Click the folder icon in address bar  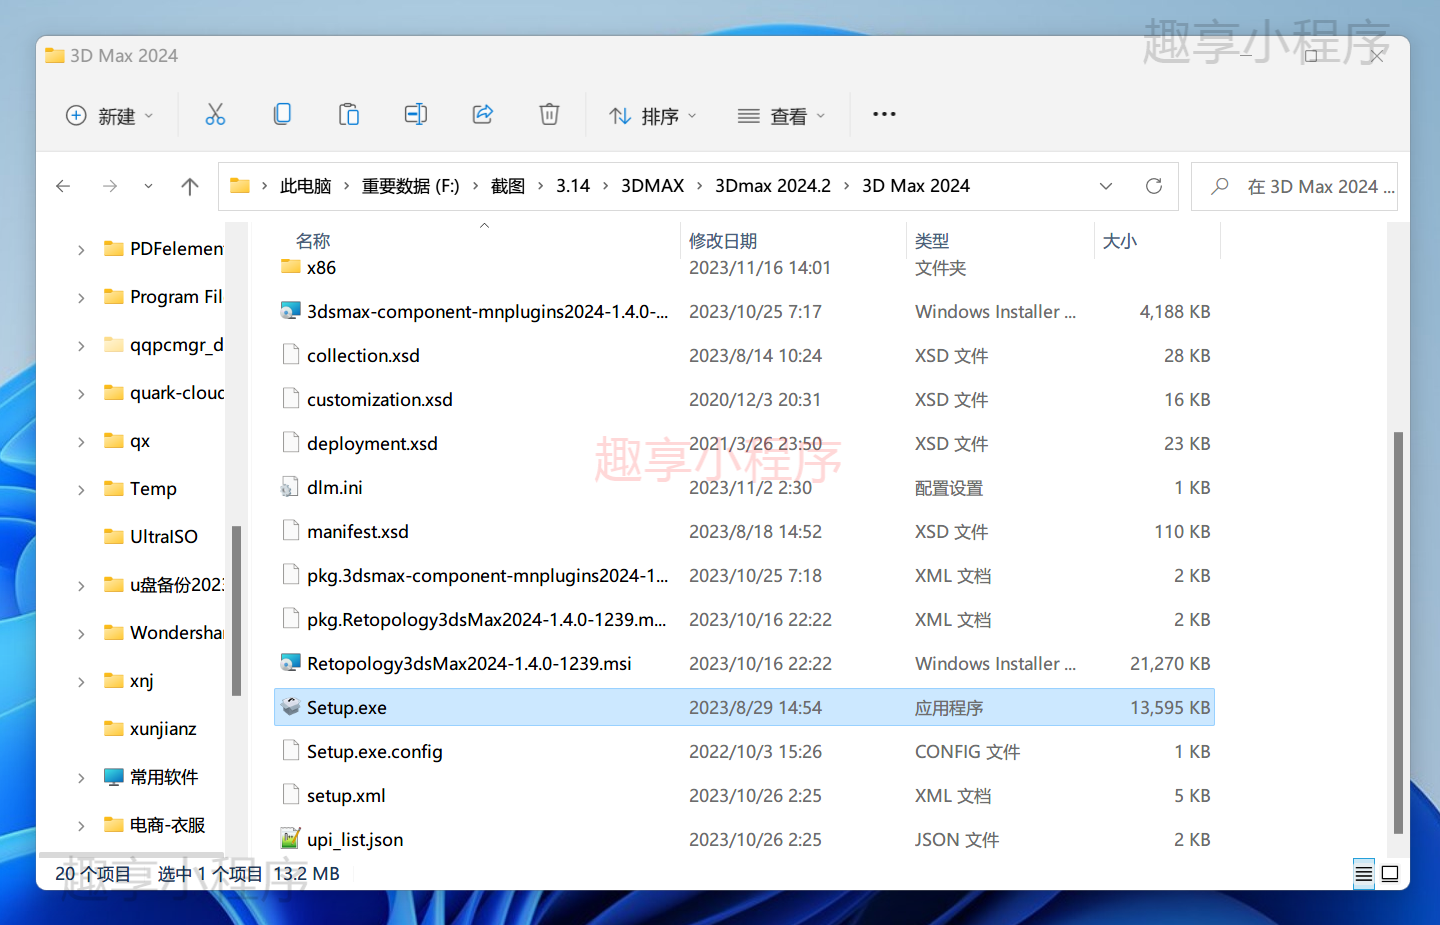click(240, 186)
